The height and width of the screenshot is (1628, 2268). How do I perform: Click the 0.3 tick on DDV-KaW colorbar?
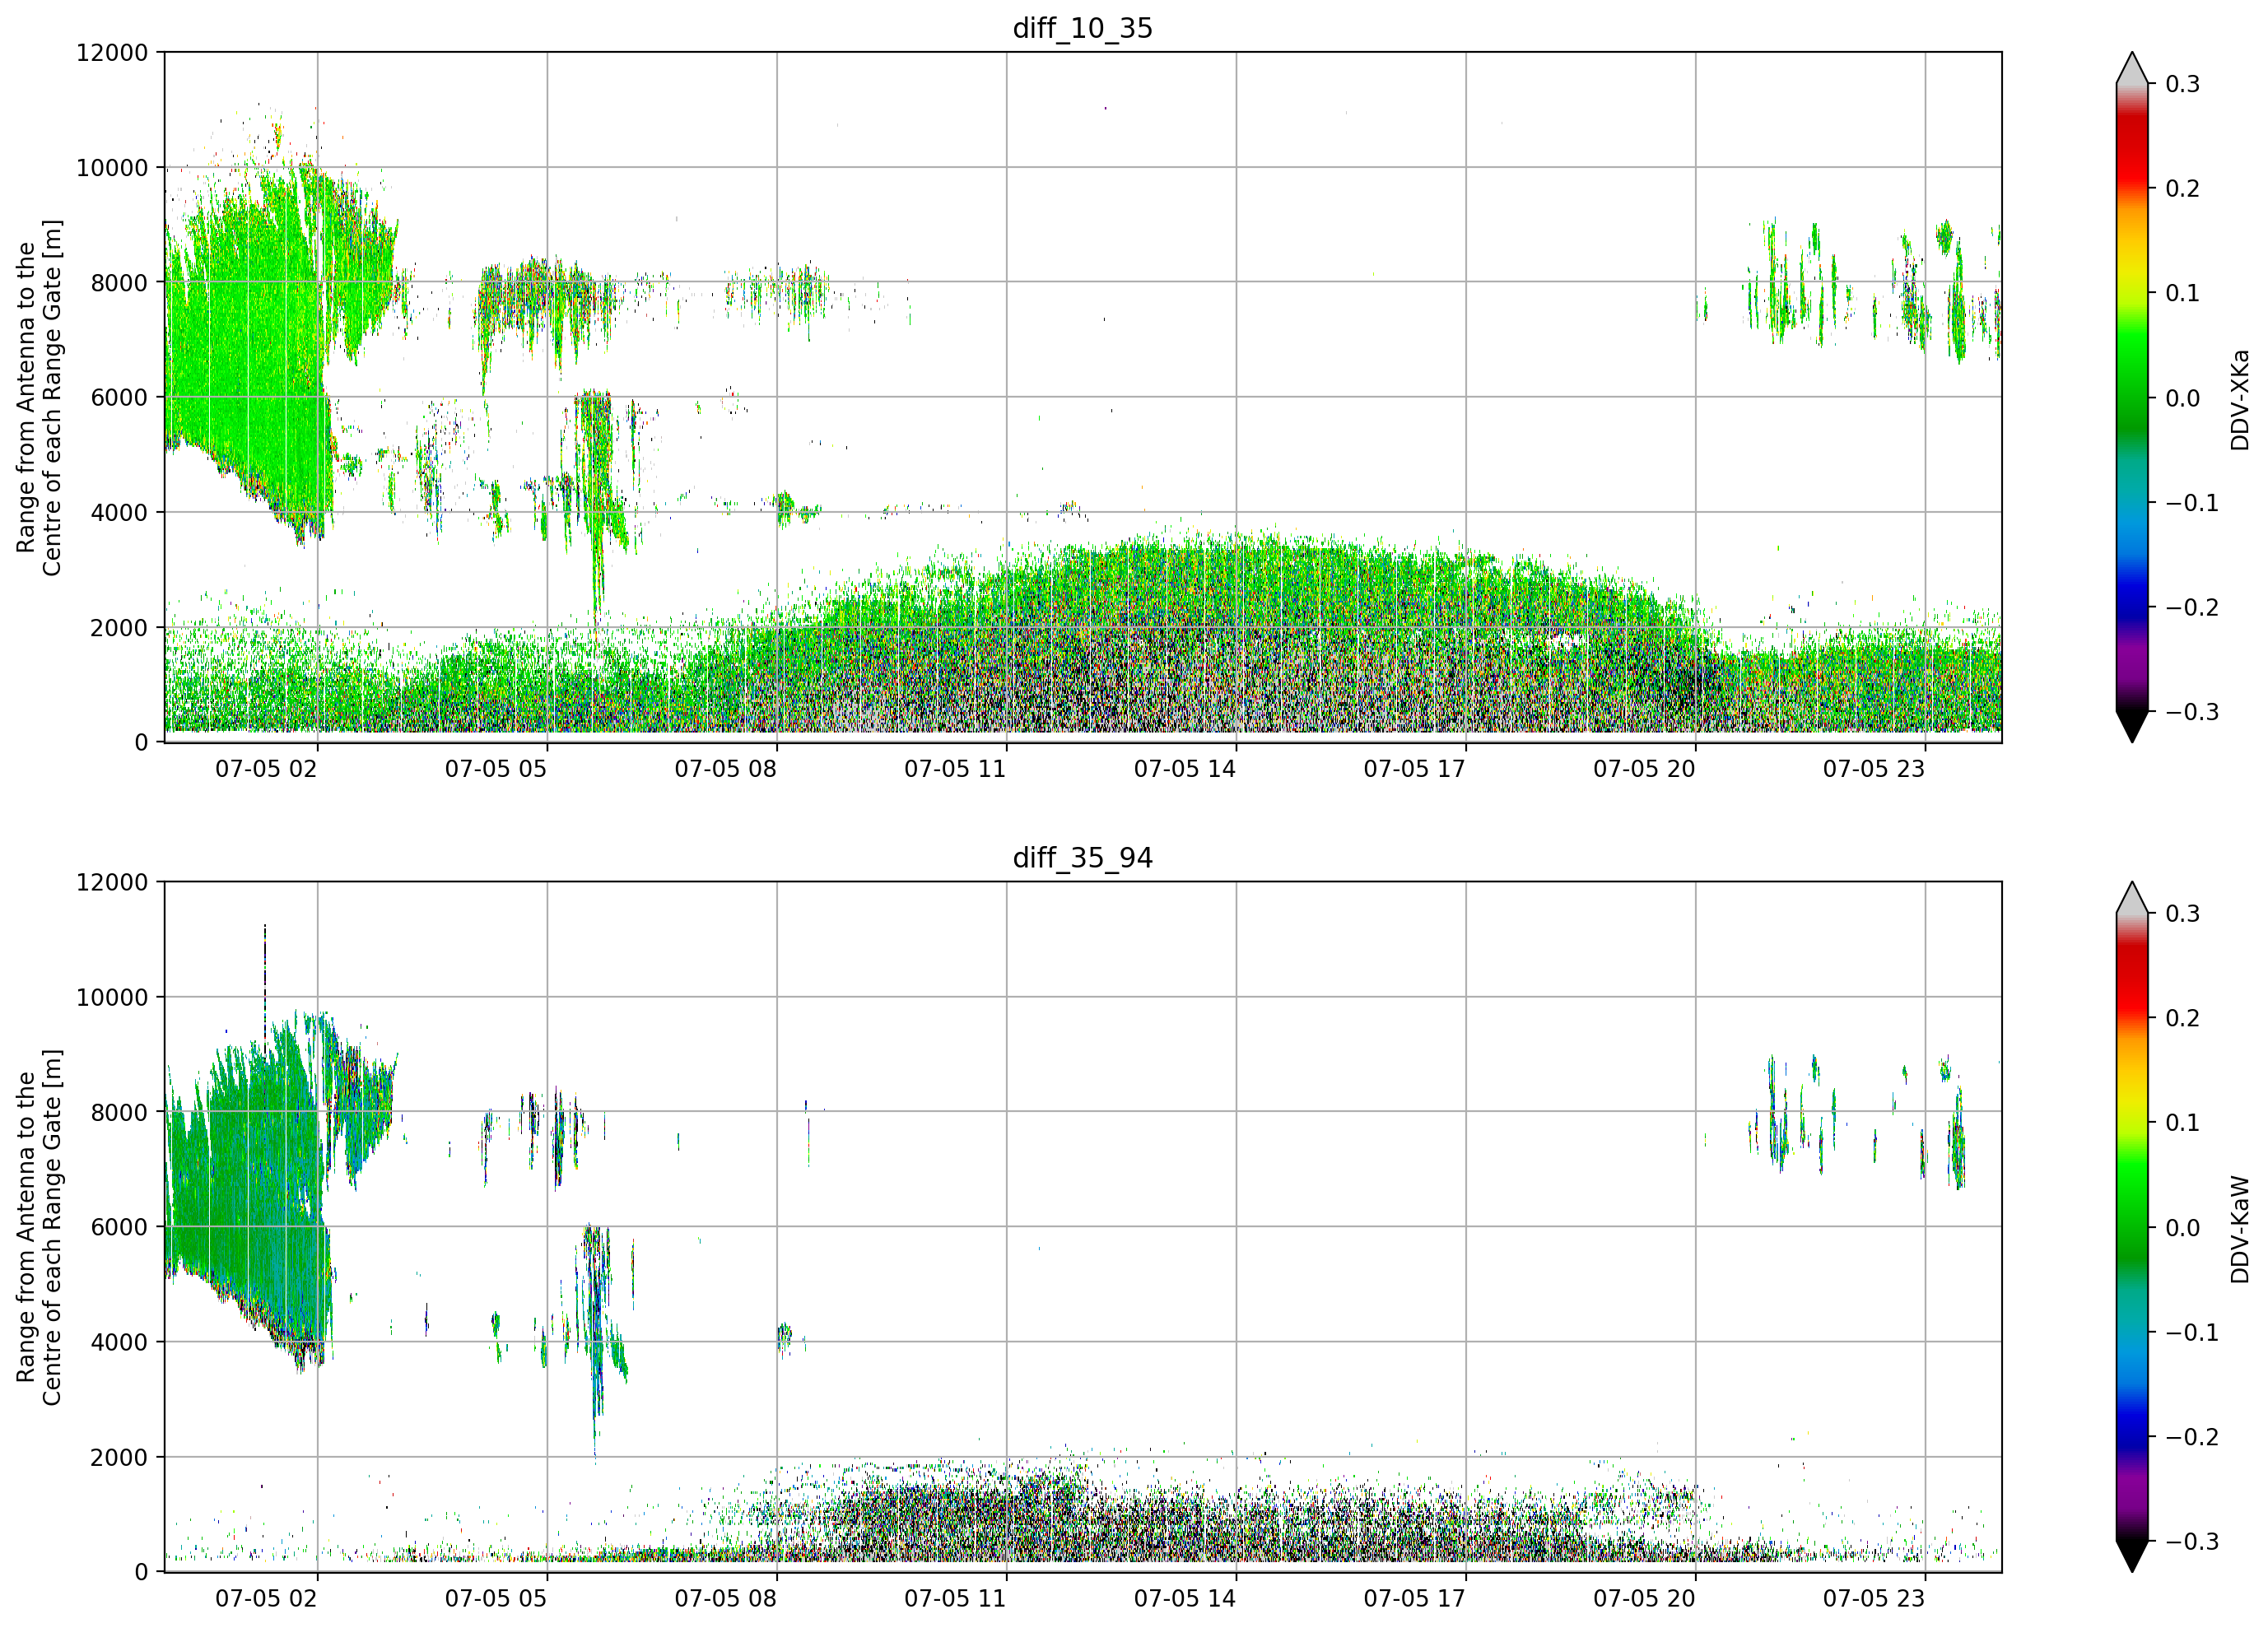pyautogui.click(x=2182, y=914)
